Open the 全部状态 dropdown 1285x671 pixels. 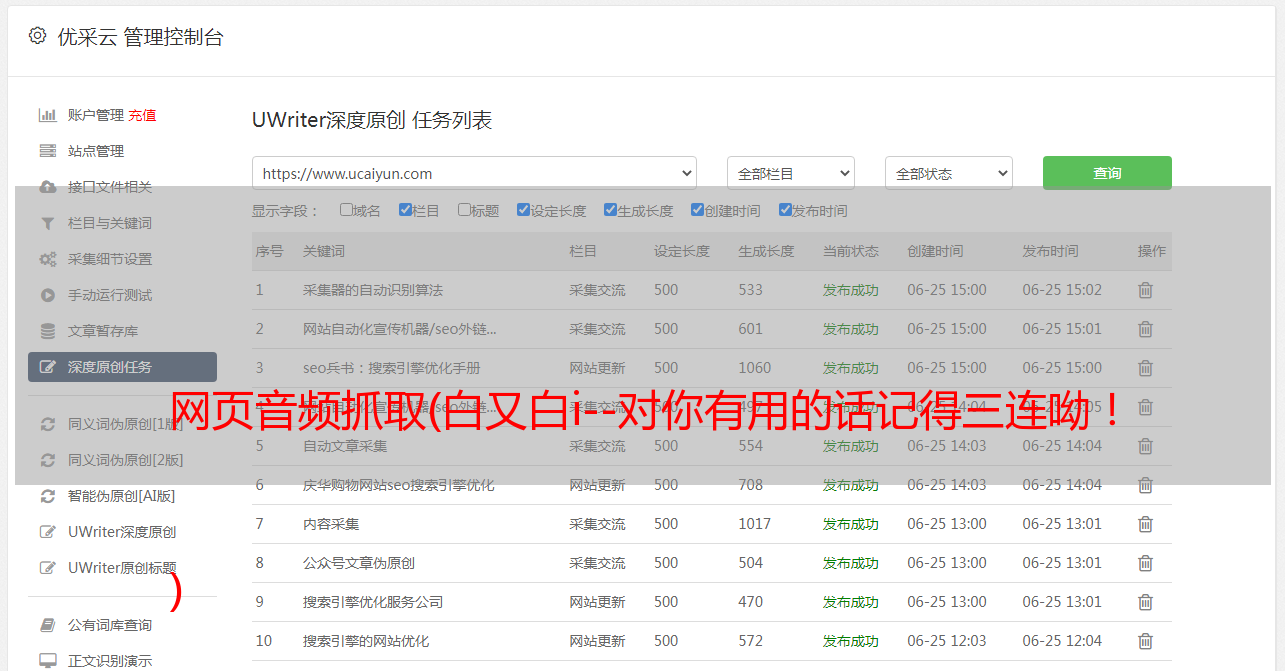pyautogui.click(x=949, y=173)
